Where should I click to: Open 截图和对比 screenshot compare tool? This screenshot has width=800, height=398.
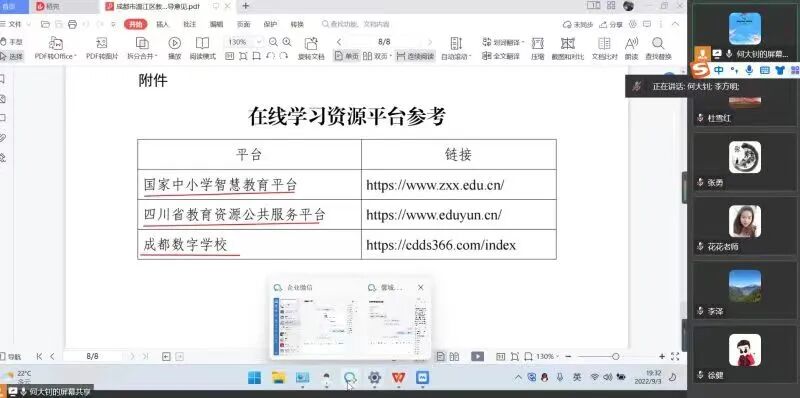coord(567,48)
